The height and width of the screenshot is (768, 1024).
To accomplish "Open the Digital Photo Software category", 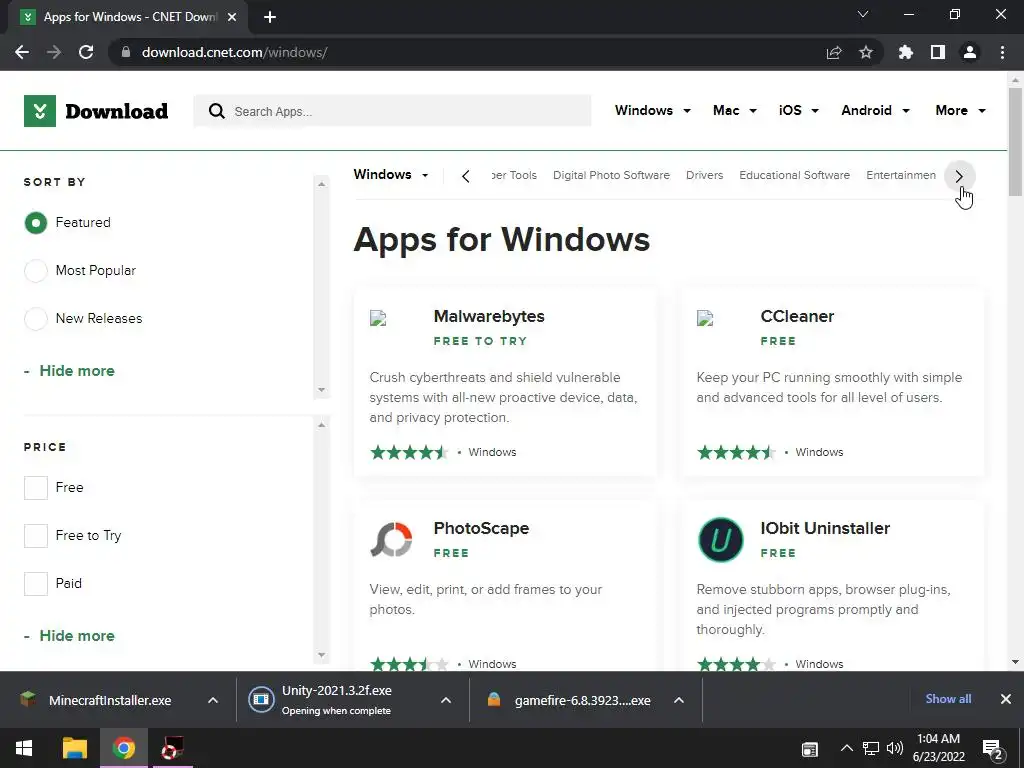I will click(611, 175).
